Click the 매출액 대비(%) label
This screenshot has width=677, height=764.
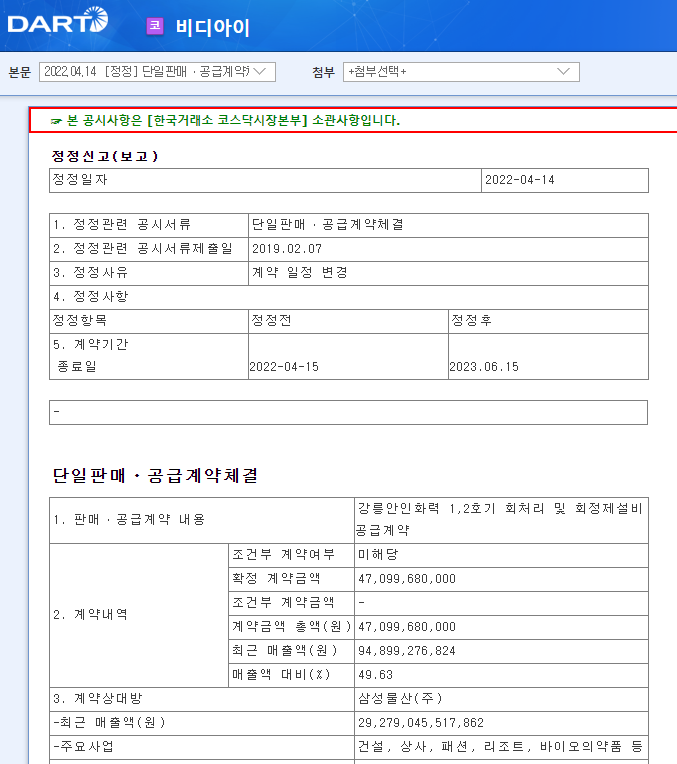[281, 674]
